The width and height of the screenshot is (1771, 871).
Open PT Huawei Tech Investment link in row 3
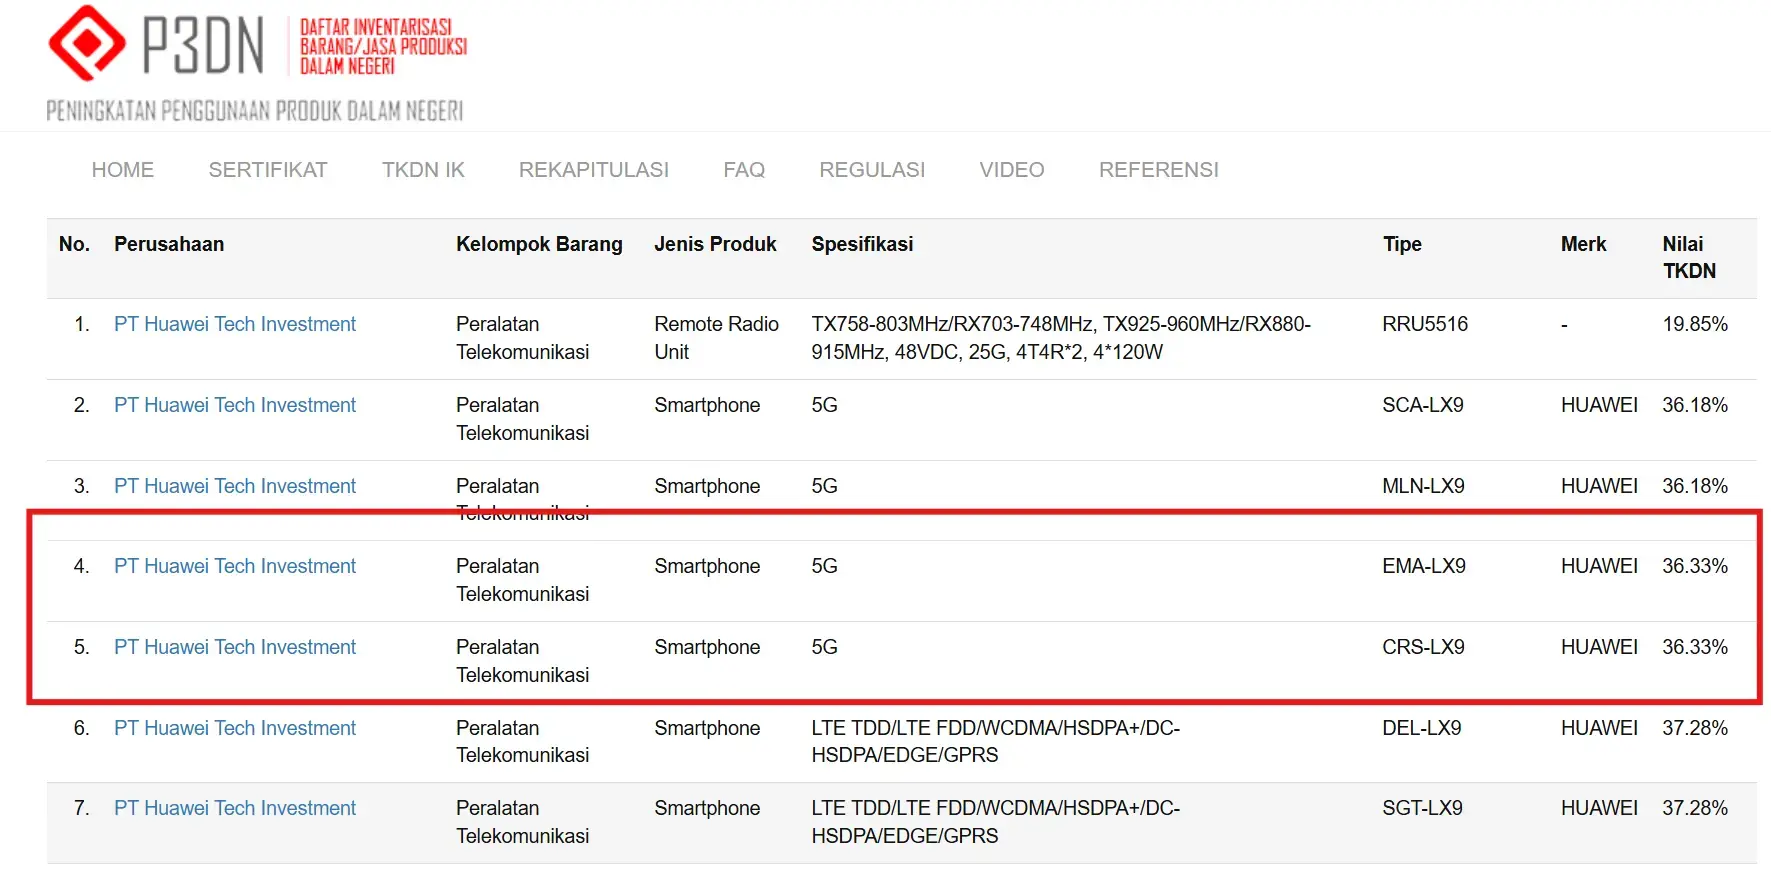[x=235, y=486]
